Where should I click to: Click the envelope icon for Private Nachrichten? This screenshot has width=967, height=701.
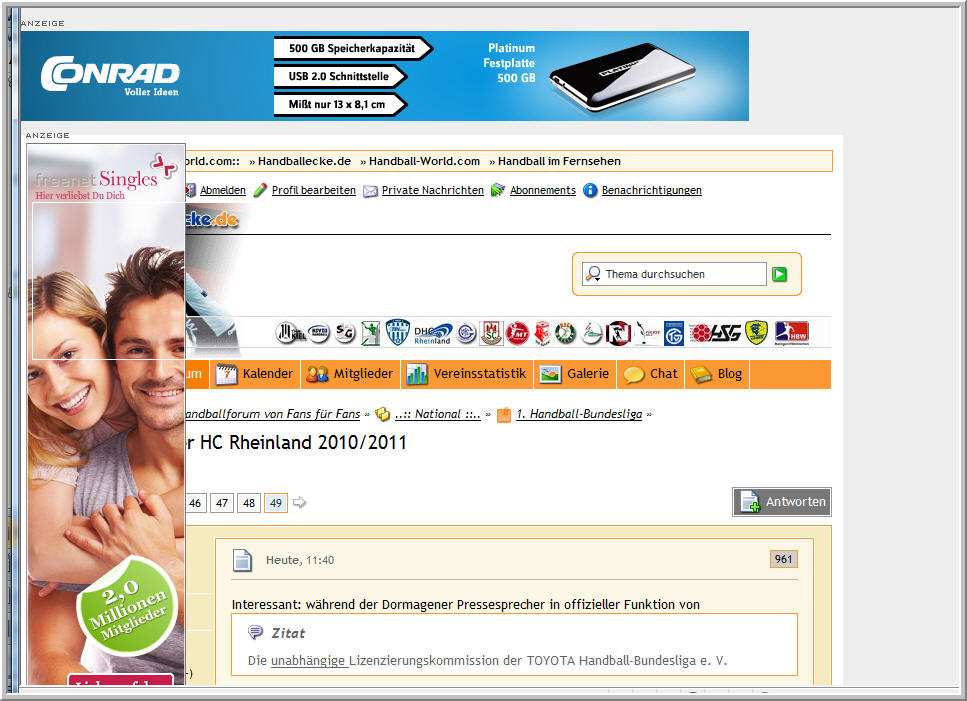tap(370, 190)
